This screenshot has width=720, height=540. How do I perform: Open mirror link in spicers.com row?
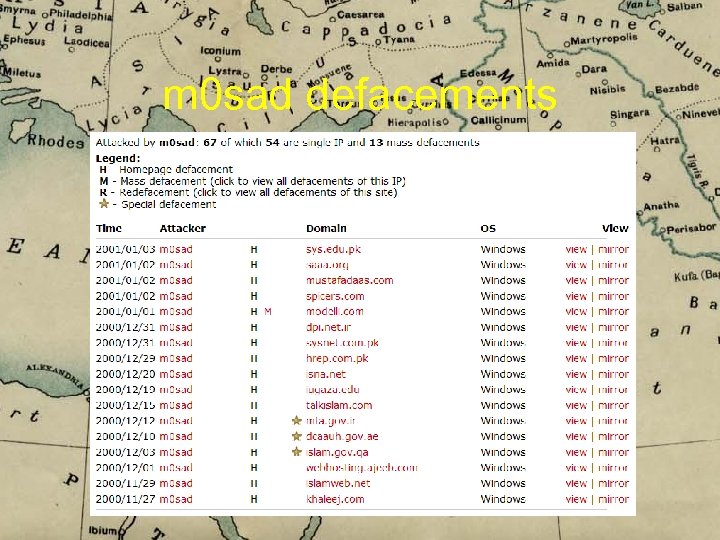pyautogui.click(x=613, y=296)
